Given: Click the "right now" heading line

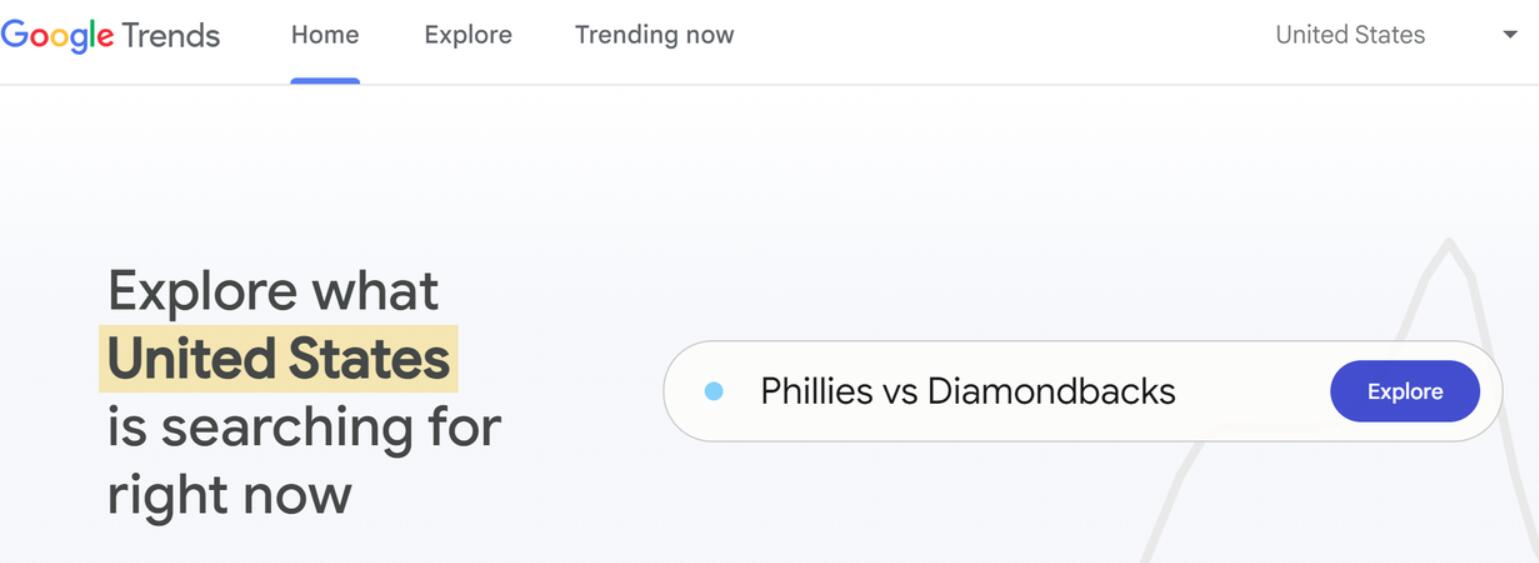Looking at the screenshot, I should pyautogui.click(x=229, y=495).
